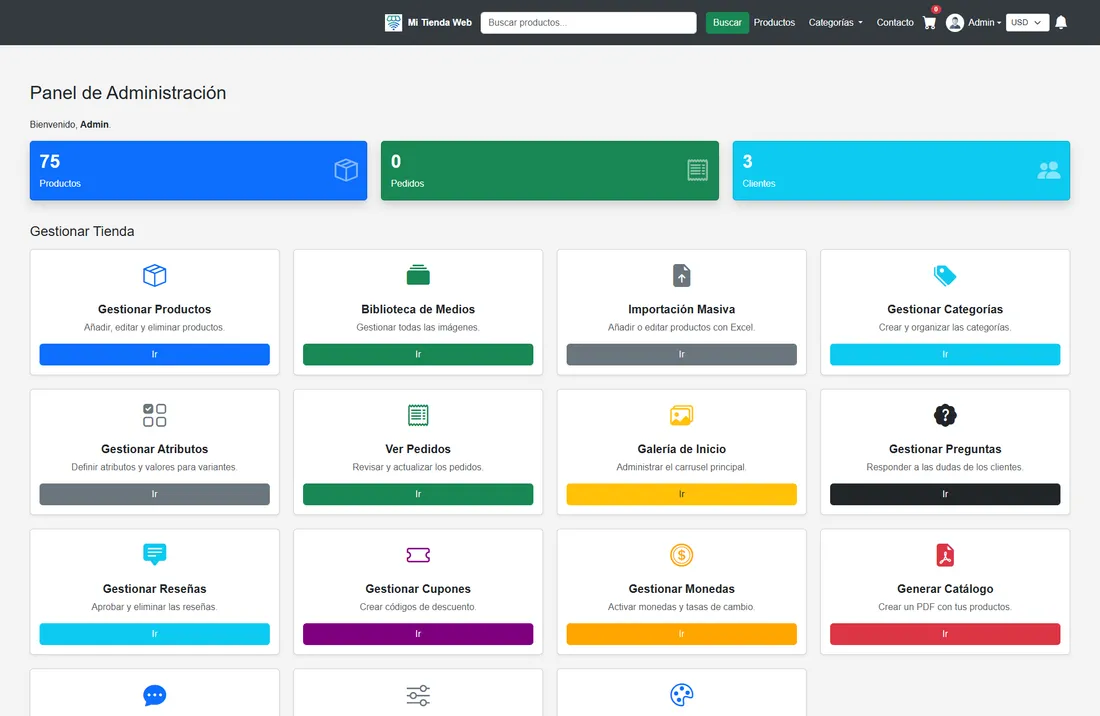The width and height of the screenshot is (1100, 716).
Task: Click the Ver Pedidos card title
Action: point(418,449)
